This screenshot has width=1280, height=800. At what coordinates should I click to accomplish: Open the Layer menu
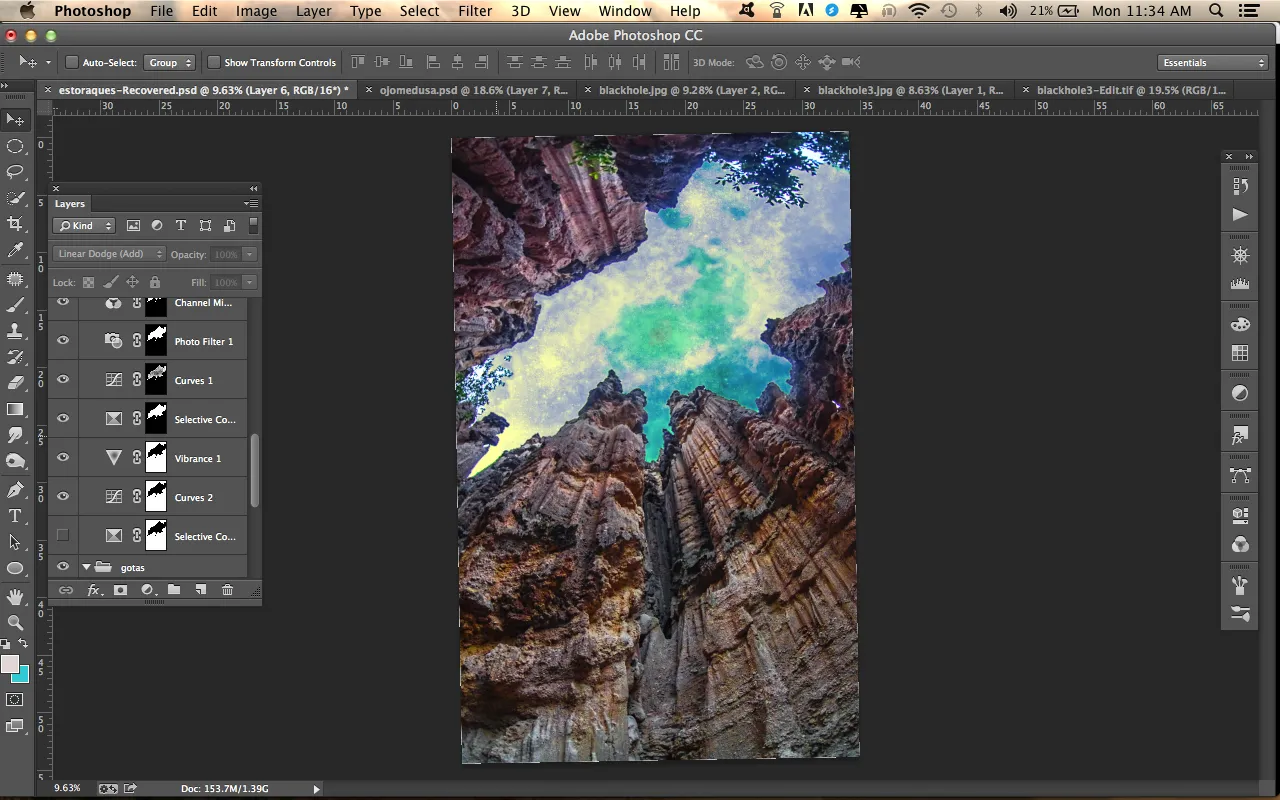pos(313,11)
